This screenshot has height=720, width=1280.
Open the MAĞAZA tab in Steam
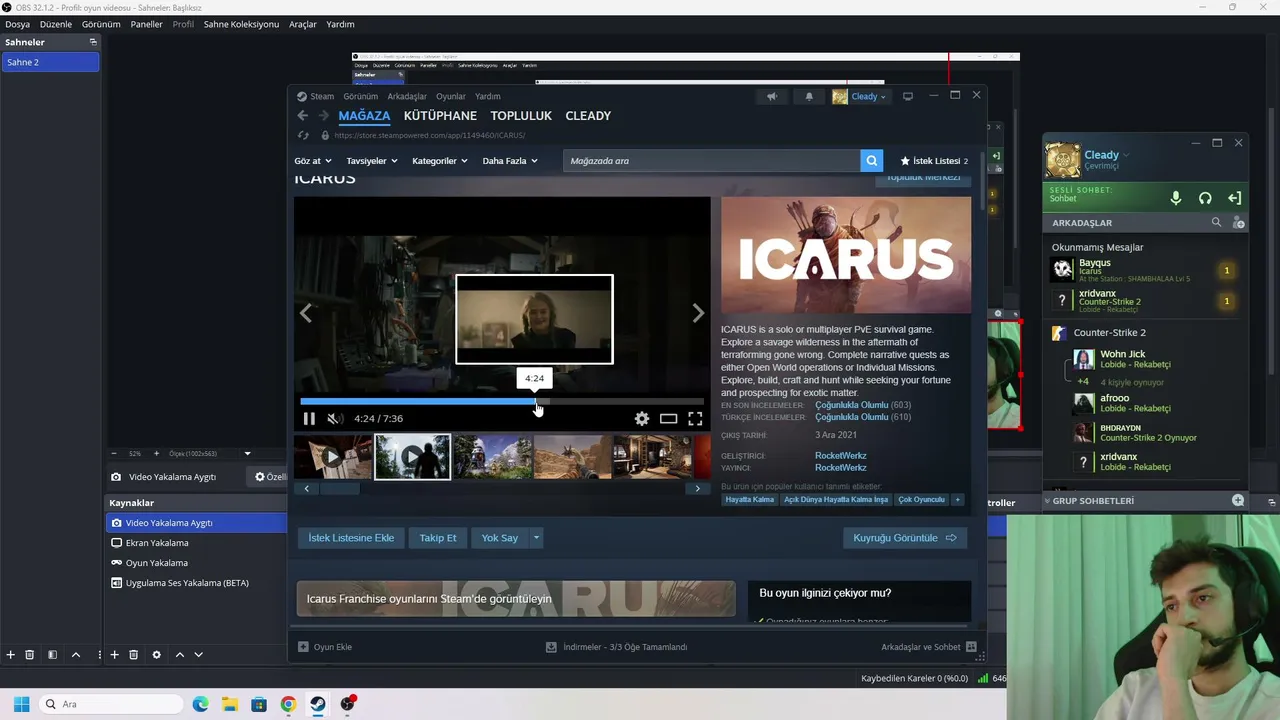(x=364, y=116)
